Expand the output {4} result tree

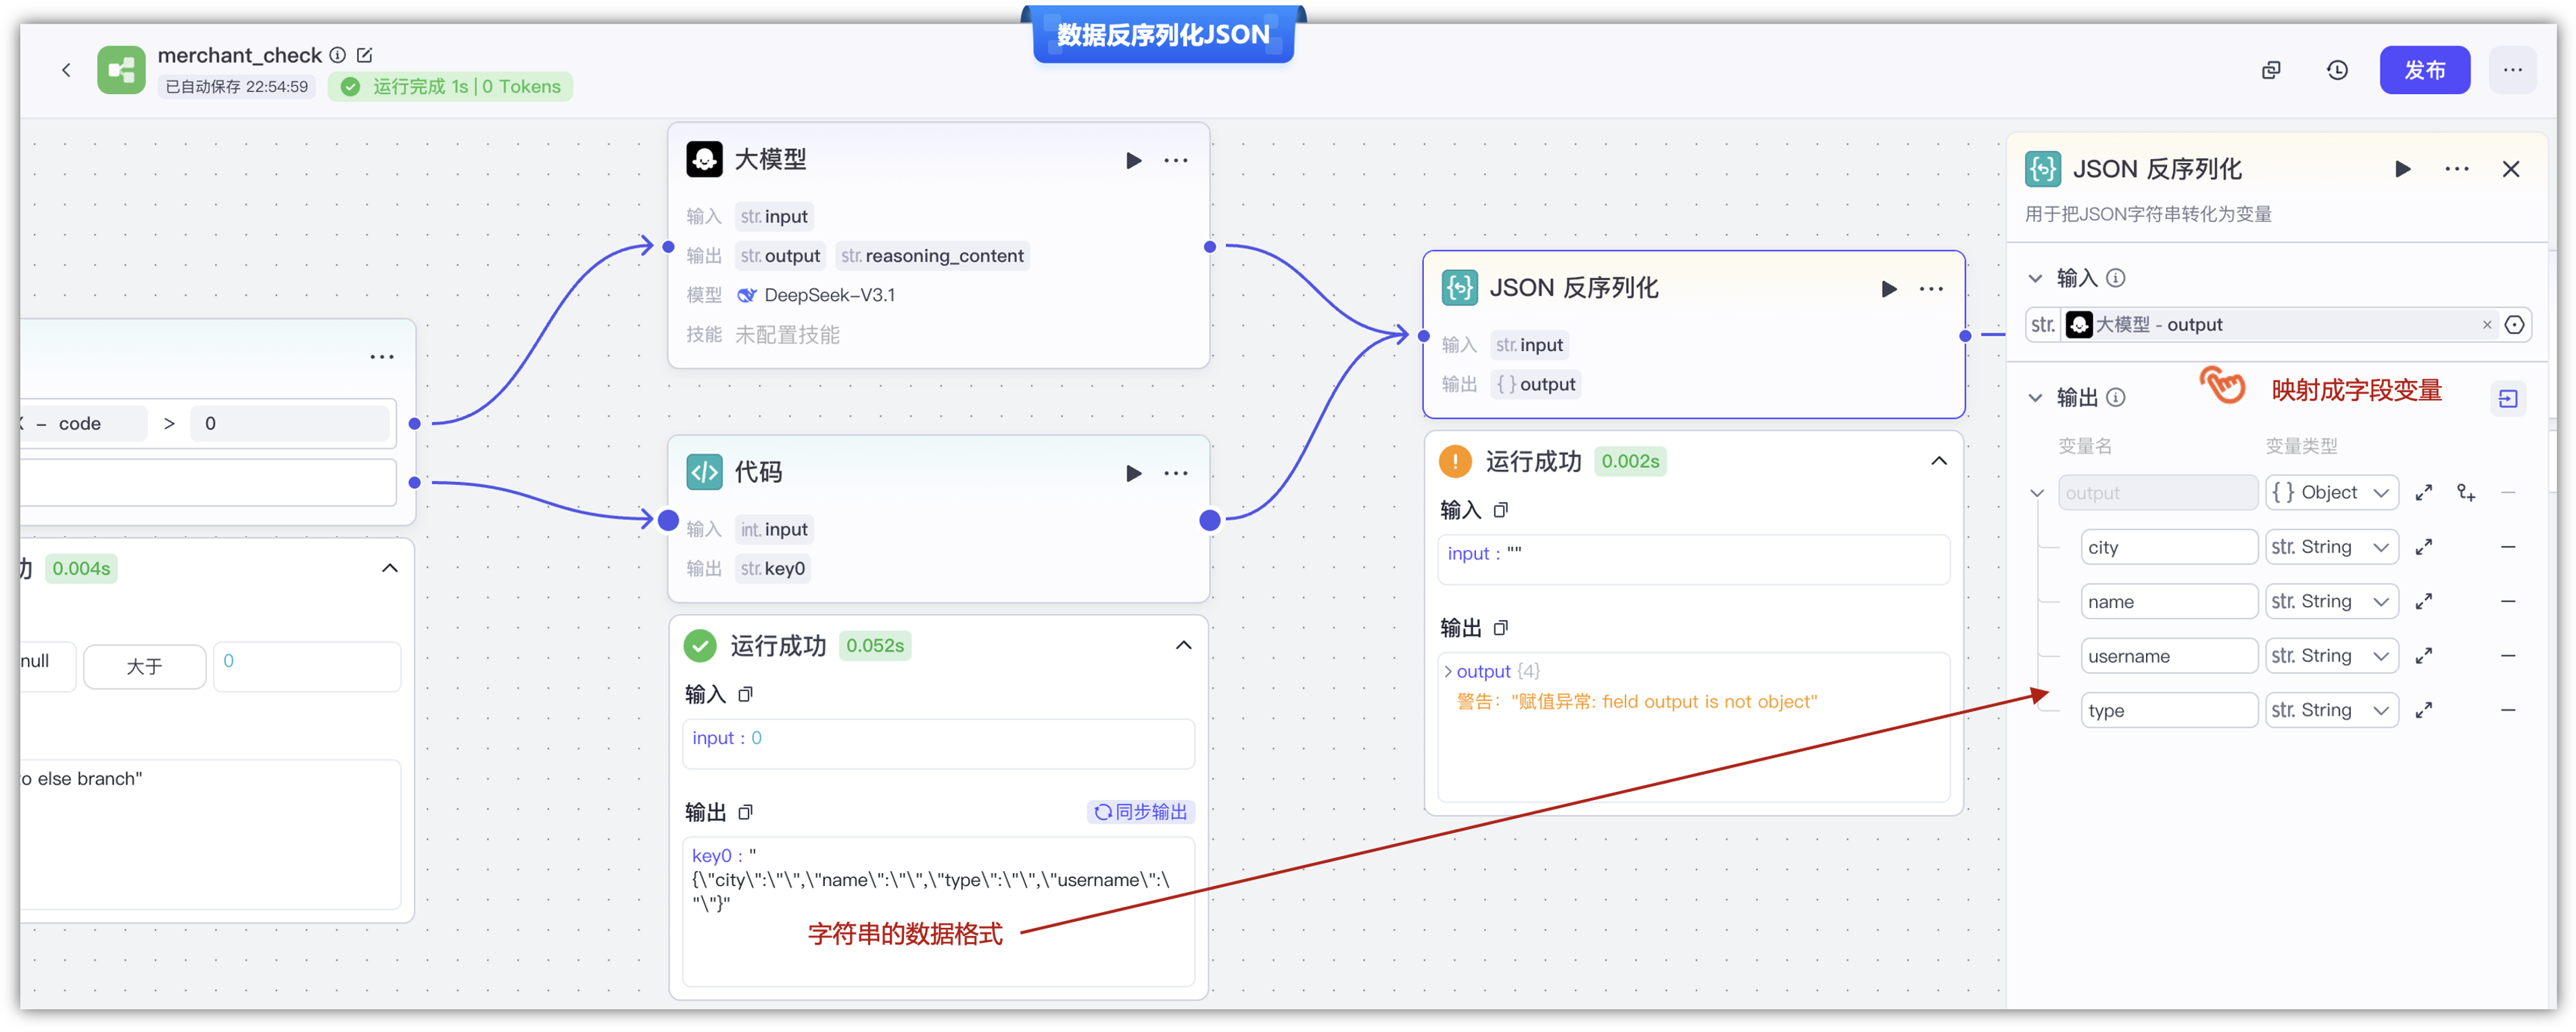[1448, 671]
